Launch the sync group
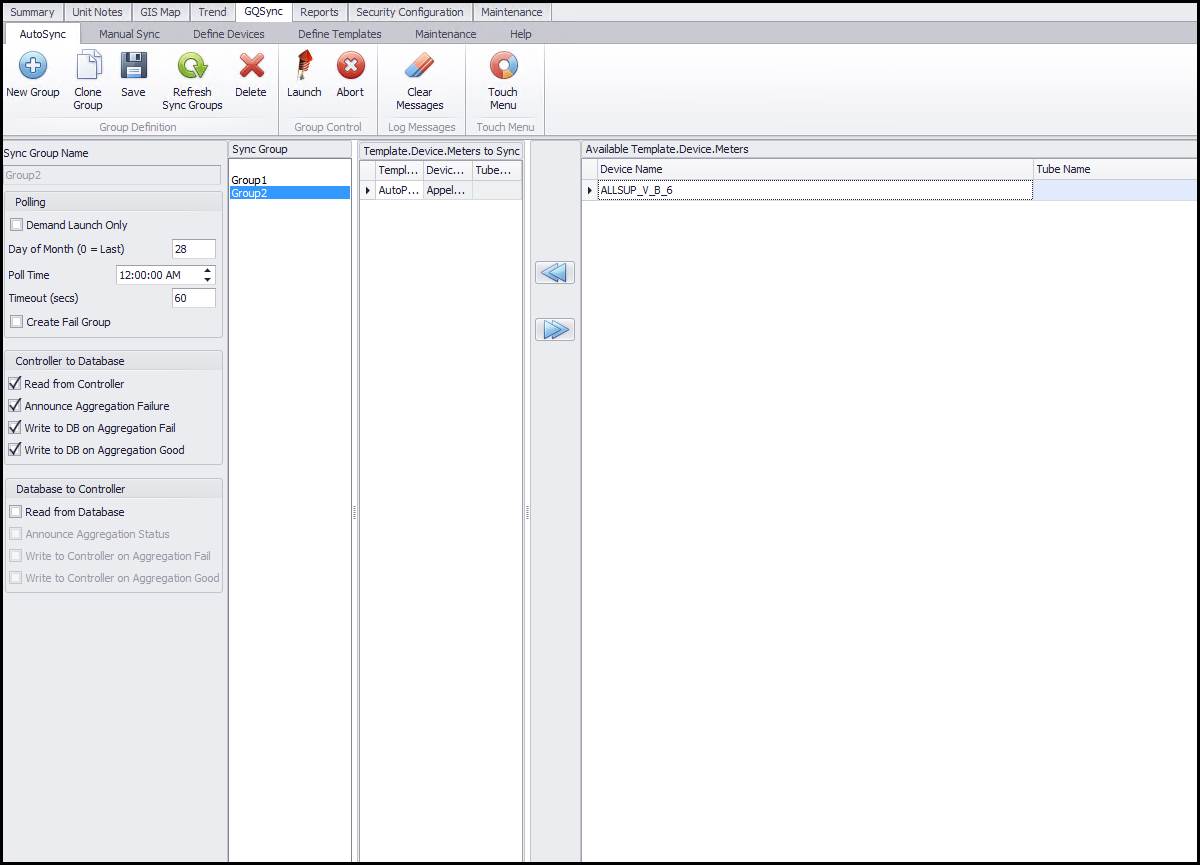 [x=304, y=67]
